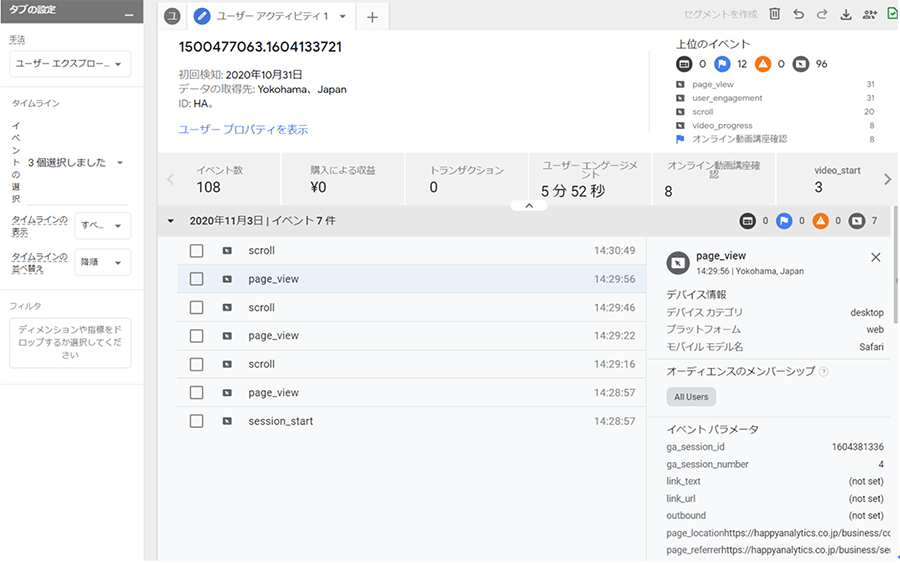
Task: Close the page_view detail panel
Action: coord(876,257)
